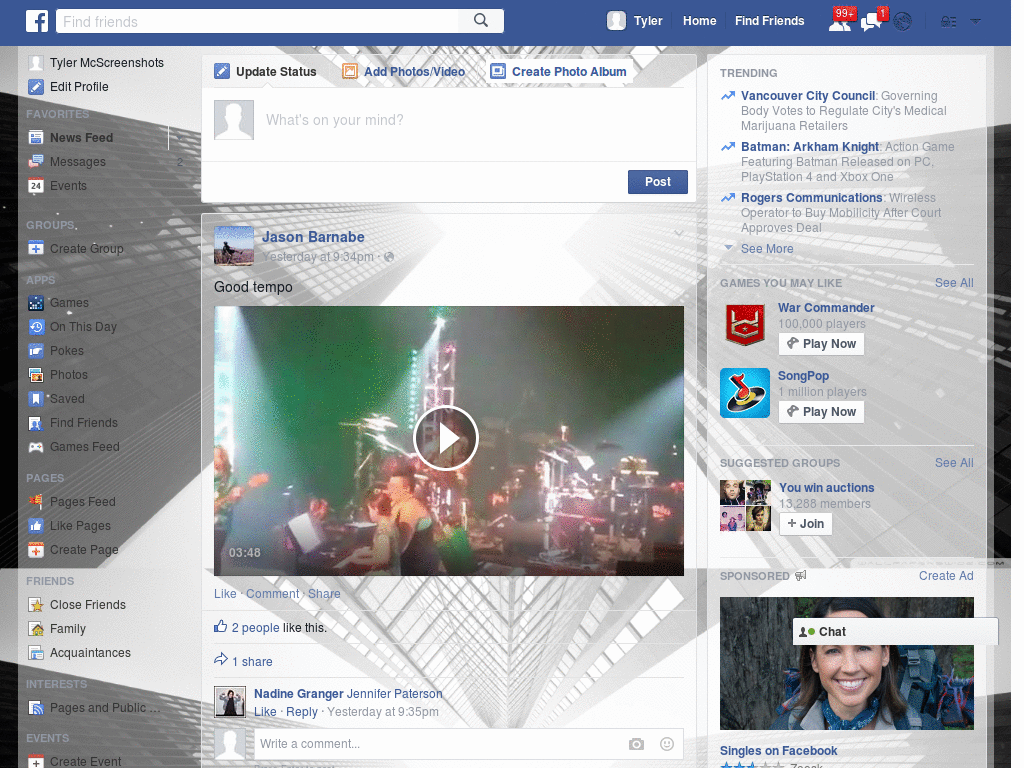Click Share under the video post
Image resolution: width=1024 pixels, height=768 pixels.
pos(324,594)
